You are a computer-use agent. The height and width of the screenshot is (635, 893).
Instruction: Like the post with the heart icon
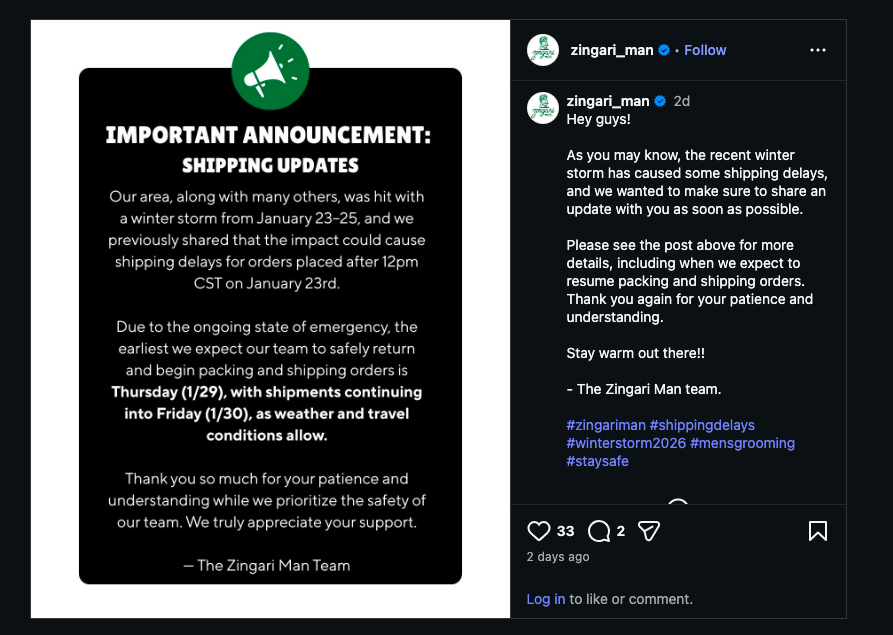(x=539, y=531)
